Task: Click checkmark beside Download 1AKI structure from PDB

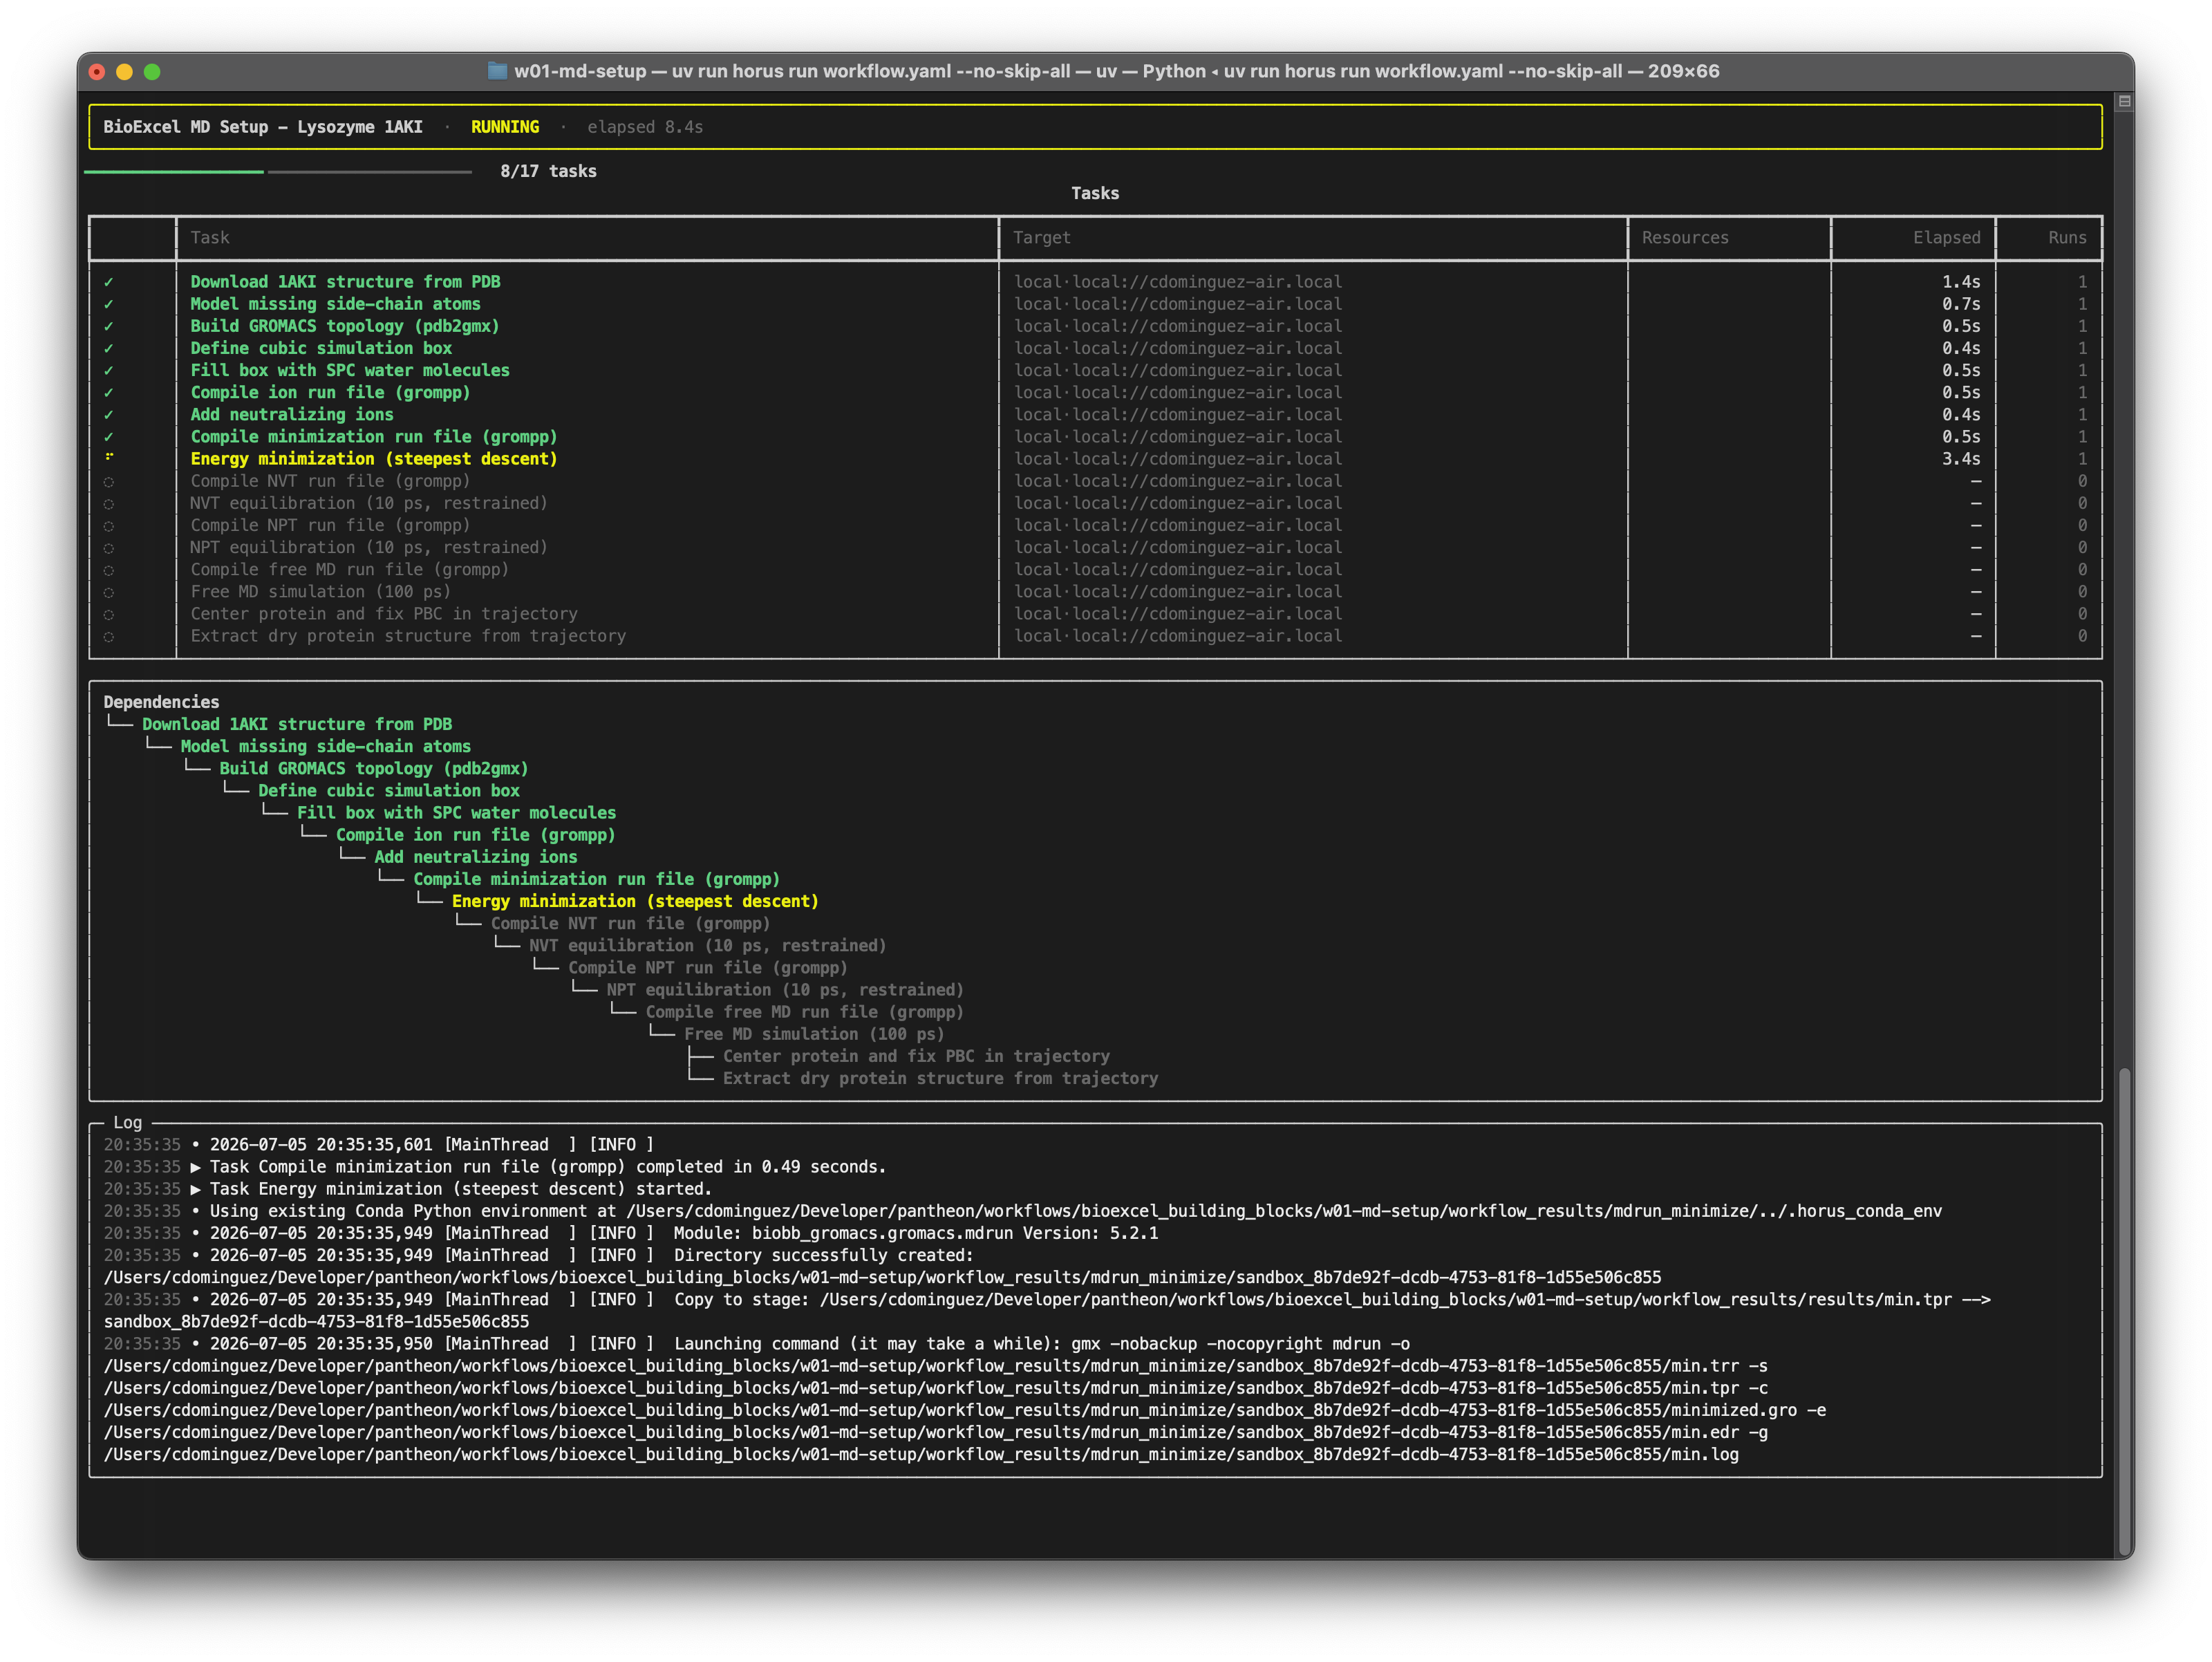Action: point(109,282)
